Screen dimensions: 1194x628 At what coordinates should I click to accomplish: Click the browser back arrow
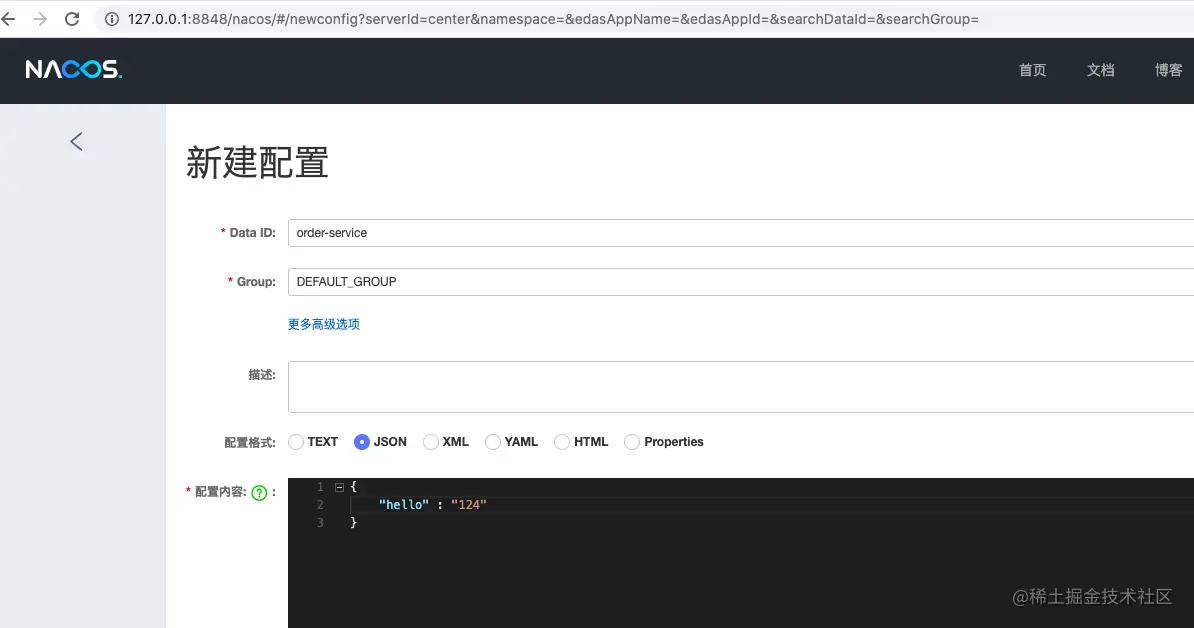click(x=8, y=19)
